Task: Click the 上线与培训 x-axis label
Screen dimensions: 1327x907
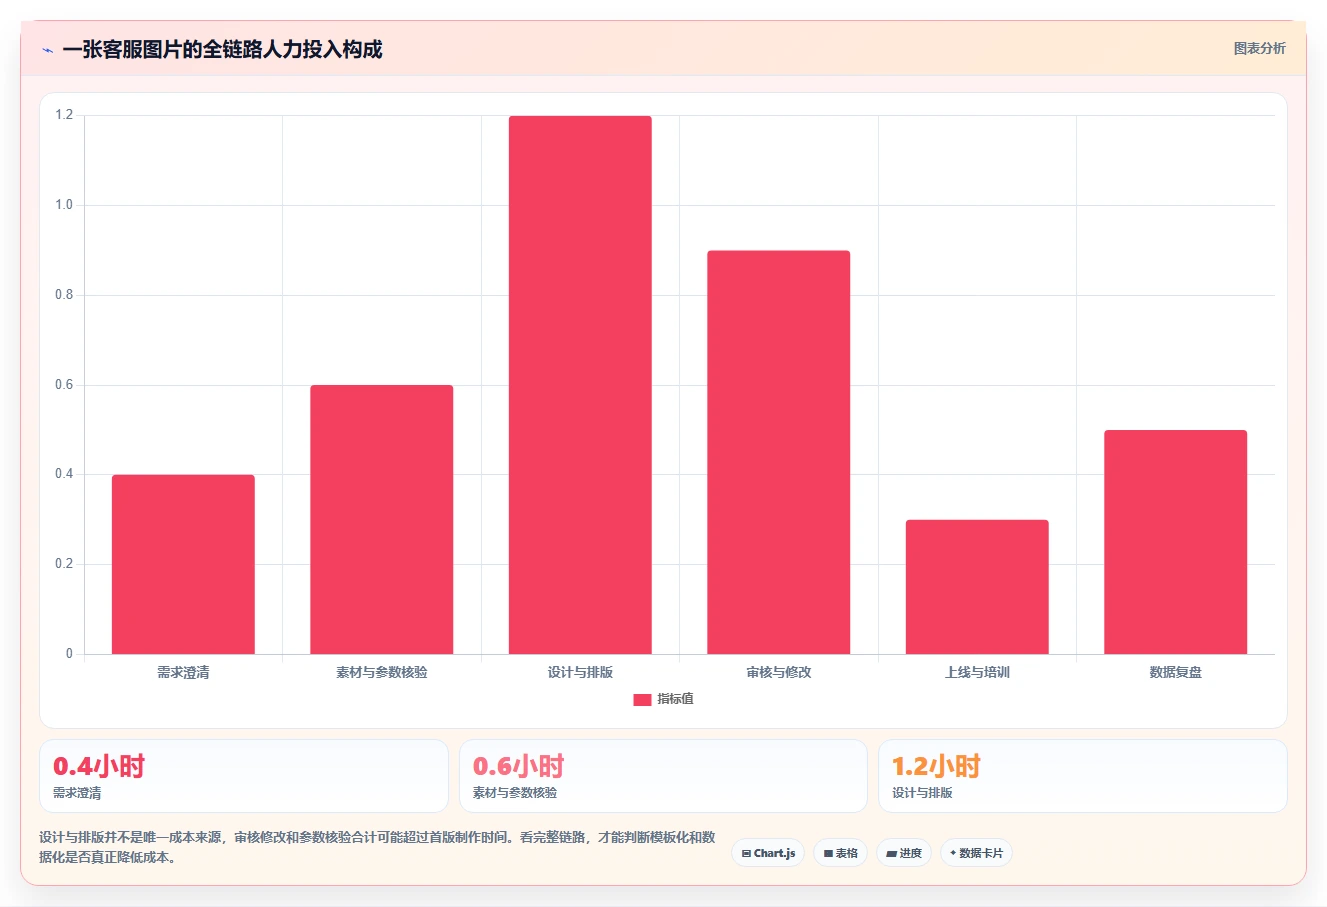Action: [977, 673]
